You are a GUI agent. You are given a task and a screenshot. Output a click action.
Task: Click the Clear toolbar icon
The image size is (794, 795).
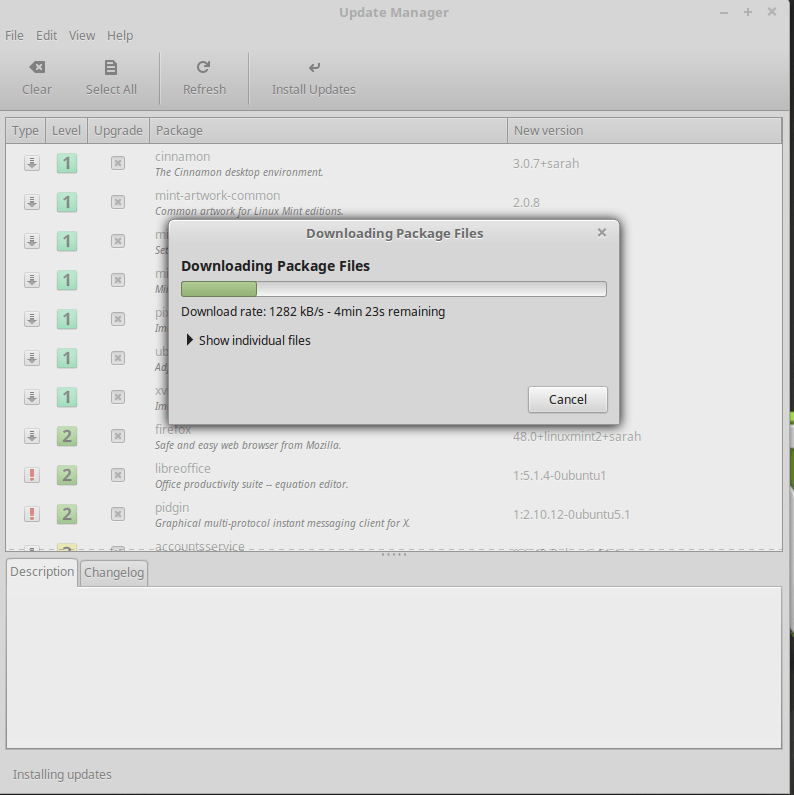pyautogui.click(x=36, y=68)
